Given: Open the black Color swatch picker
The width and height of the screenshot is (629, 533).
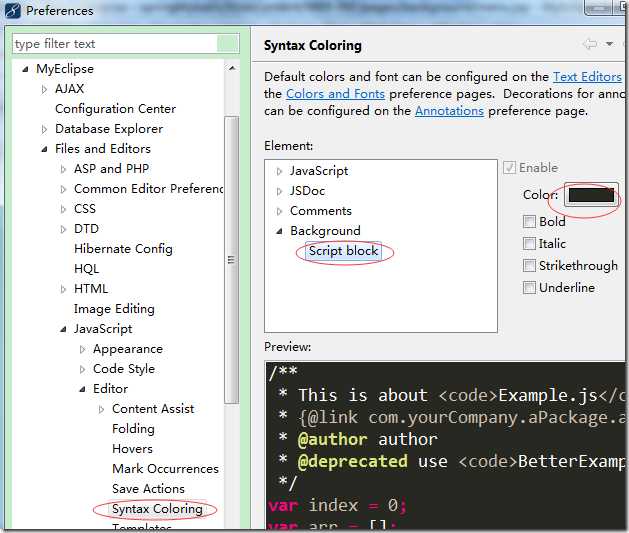Looking at the screenshot, I should pos(591,195).
